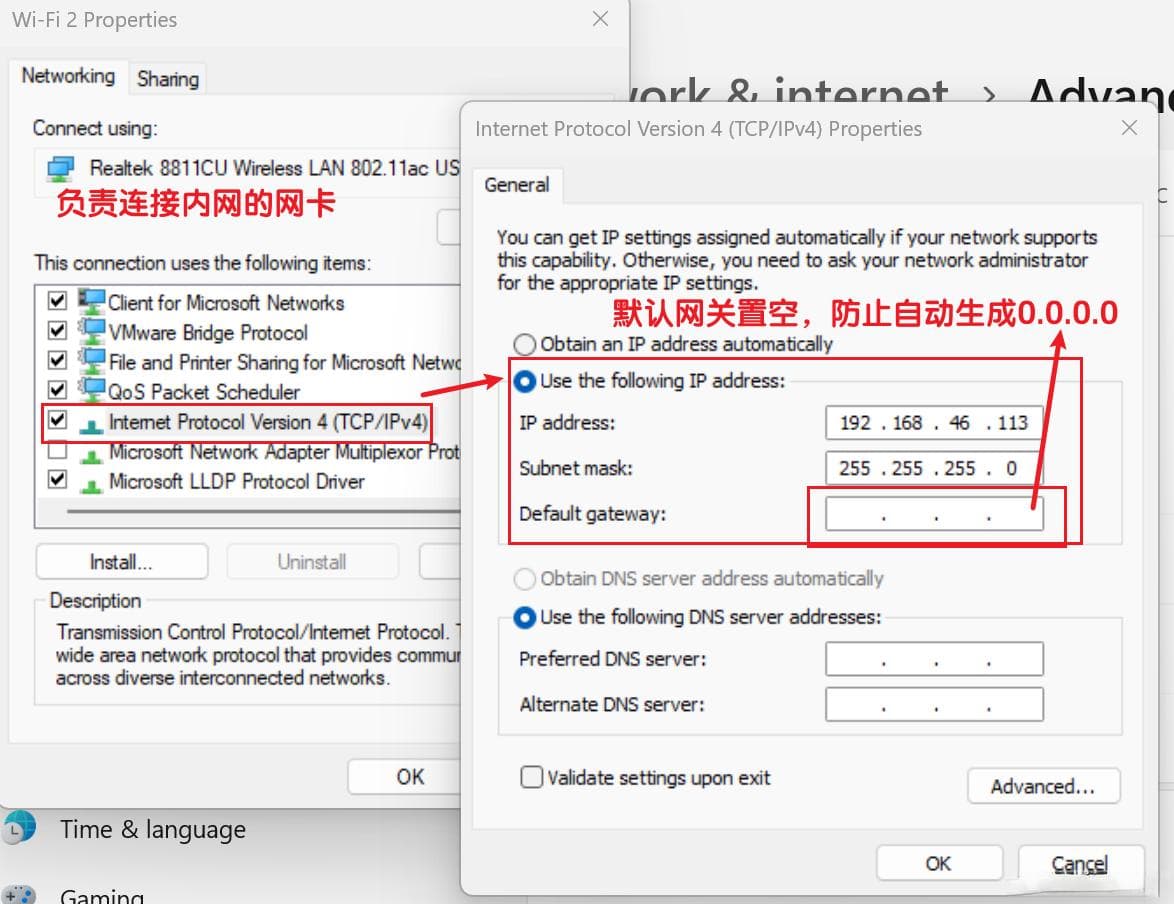Click the IP address field
Screen dimensions: 1174x904
tap(934, 423)
